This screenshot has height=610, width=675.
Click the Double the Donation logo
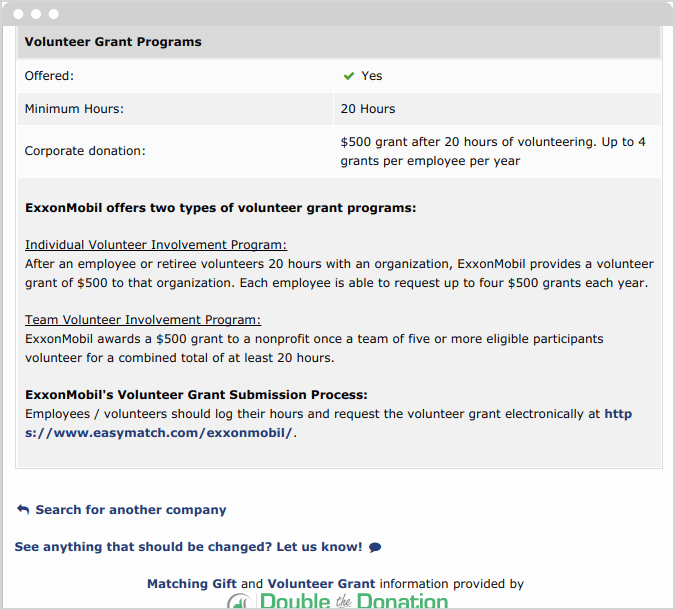point(338,601)
